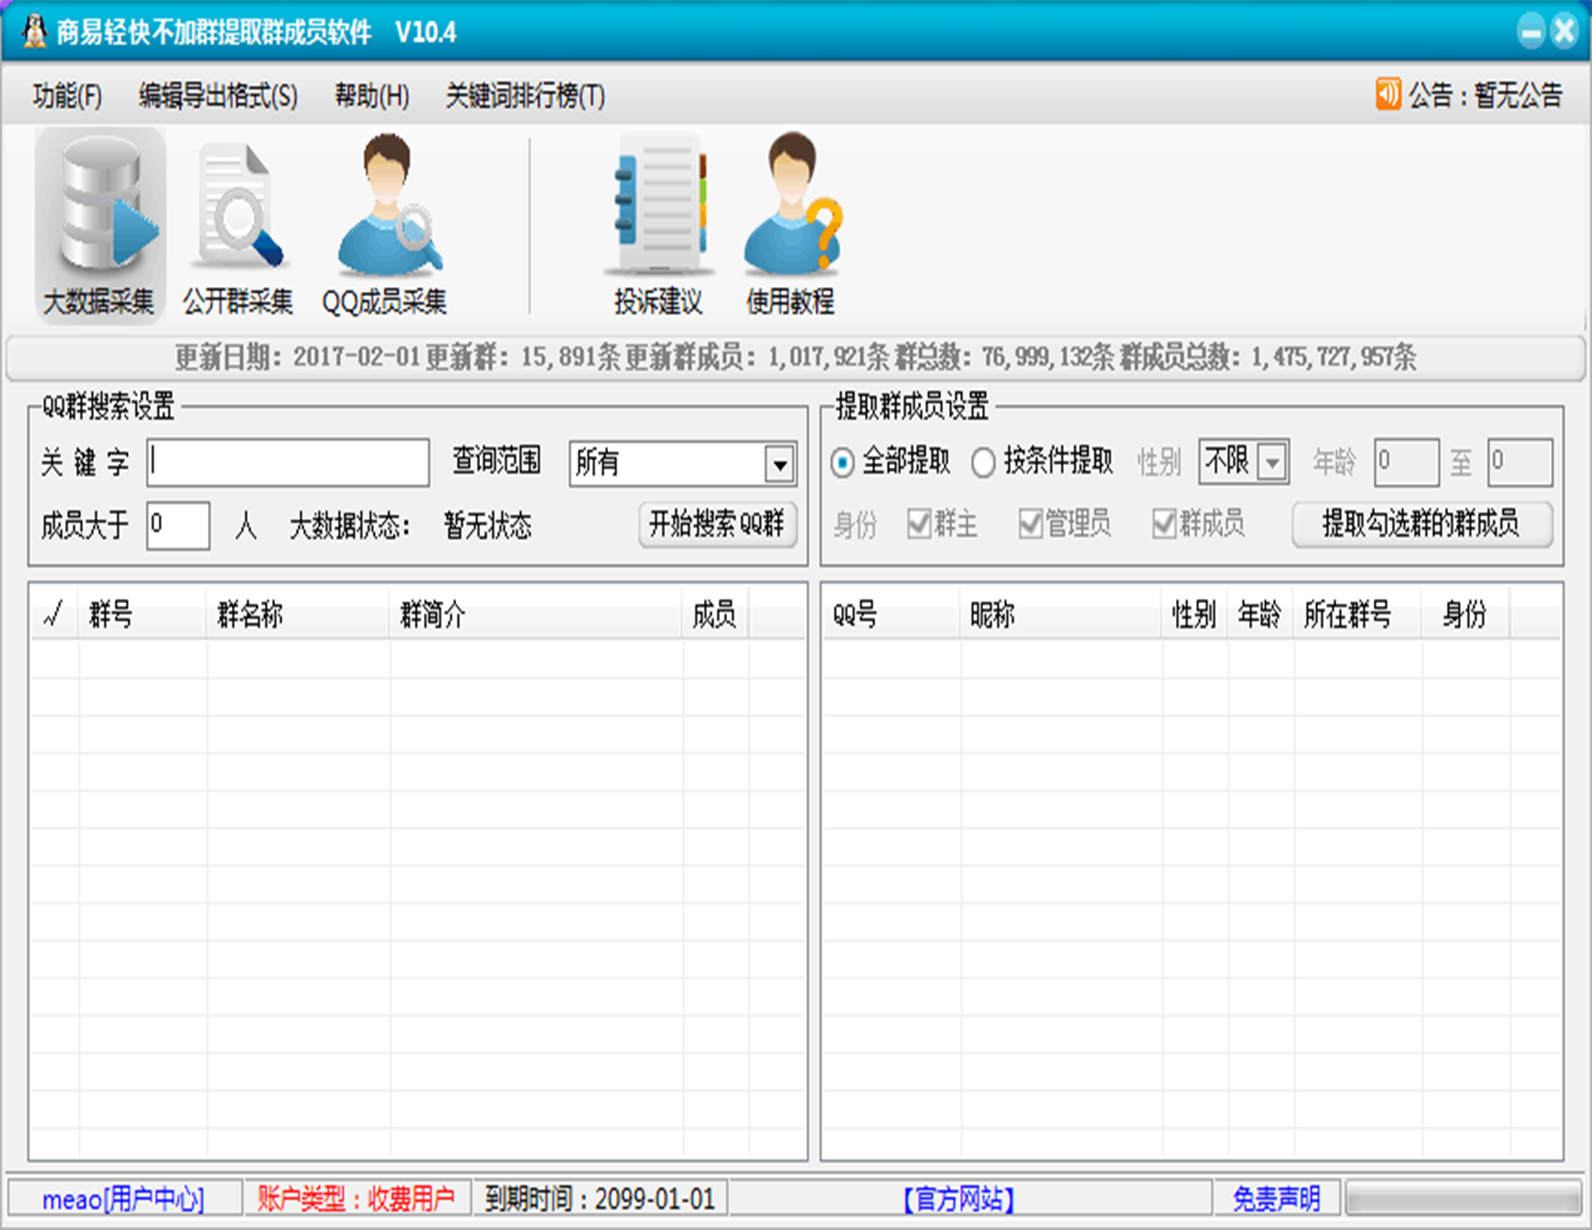Click the 开始搜索QQ群 button

click(x=717, y=524)
